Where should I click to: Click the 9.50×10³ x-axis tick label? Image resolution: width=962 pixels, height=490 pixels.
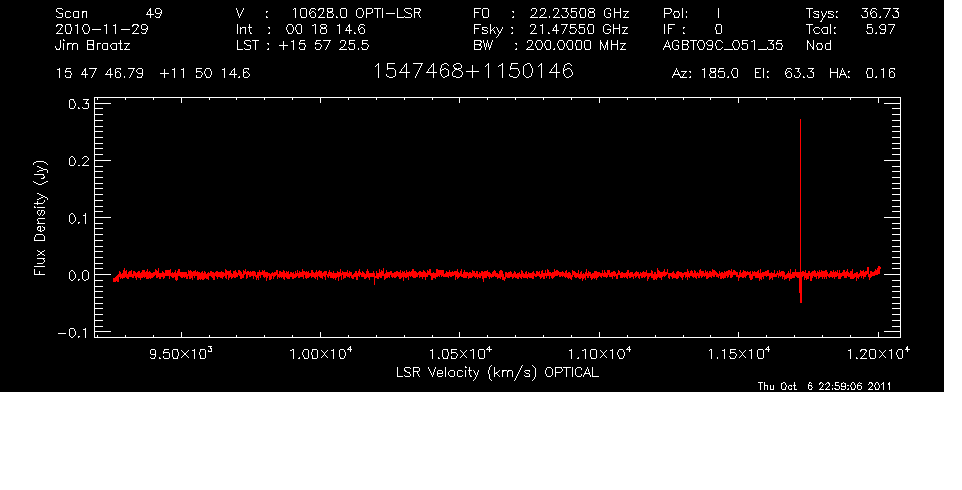180,353
